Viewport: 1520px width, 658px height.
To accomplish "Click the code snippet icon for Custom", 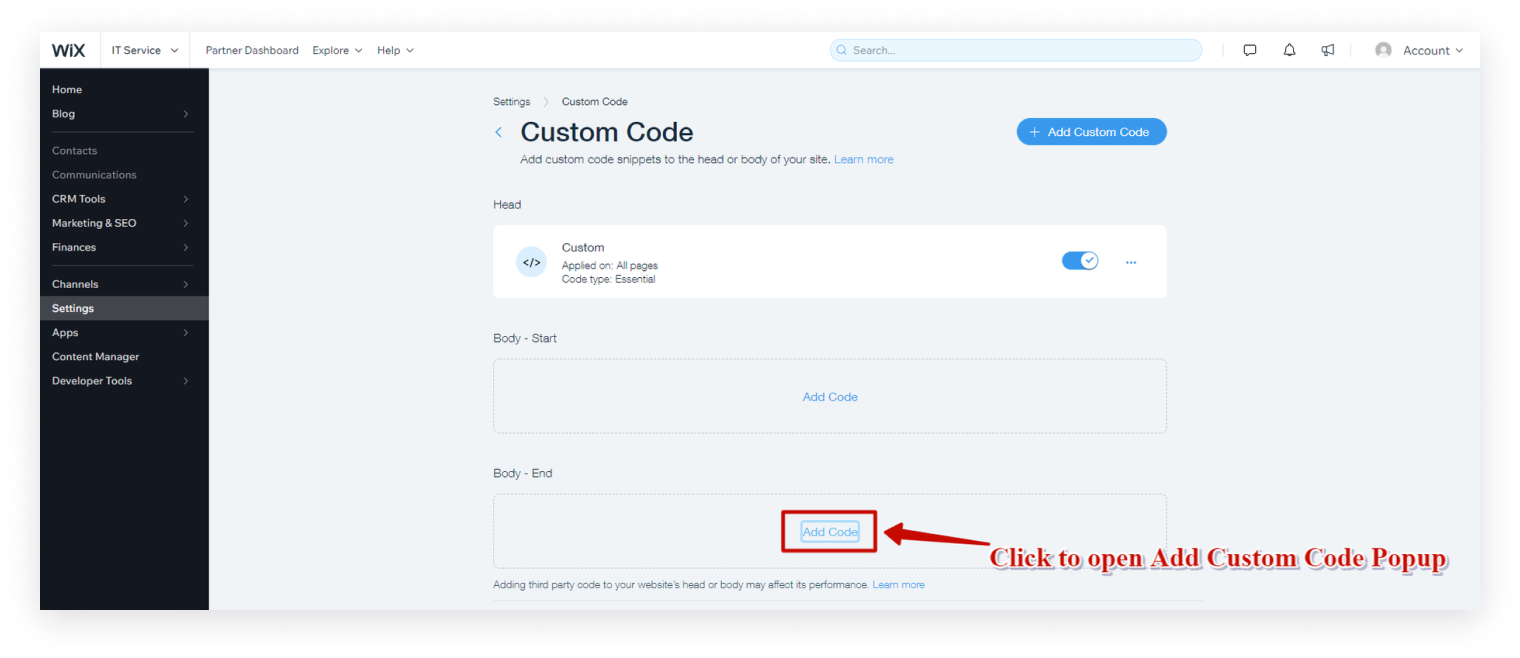I will (531, 262).
